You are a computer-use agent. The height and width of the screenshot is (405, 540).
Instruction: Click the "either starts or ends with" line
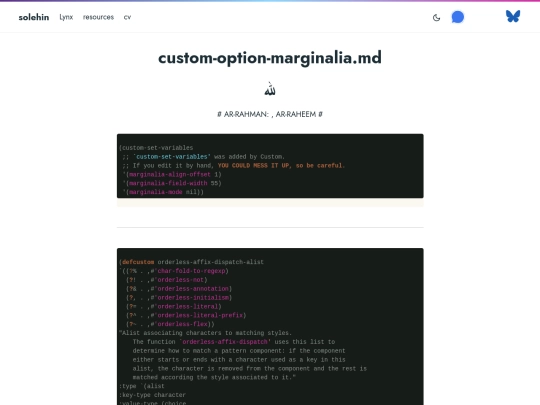pyautogui.click(x=239, y=360)
